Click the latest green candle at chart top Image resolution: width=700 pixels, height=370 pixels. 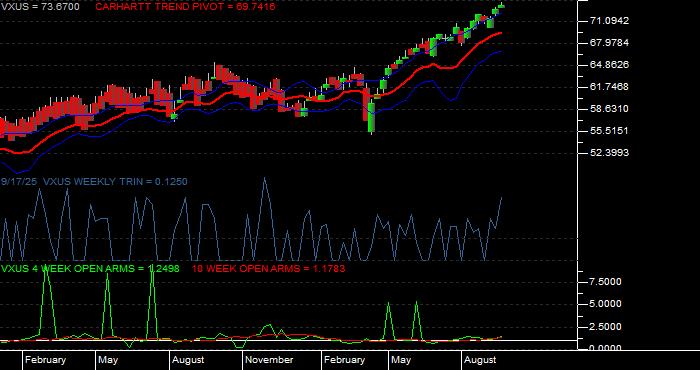tap(501, 5)
